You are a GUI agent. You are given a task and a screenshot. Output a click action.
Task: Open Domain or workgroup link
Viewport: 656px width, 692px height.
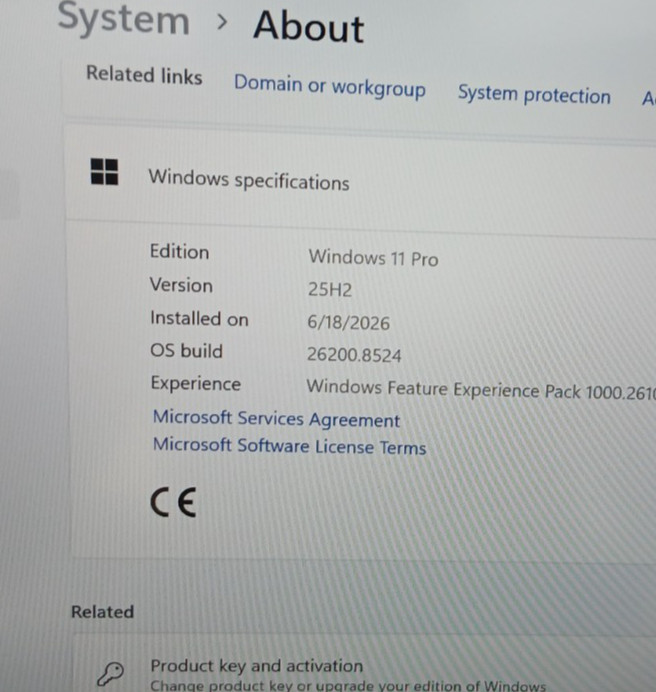[330, 86]
